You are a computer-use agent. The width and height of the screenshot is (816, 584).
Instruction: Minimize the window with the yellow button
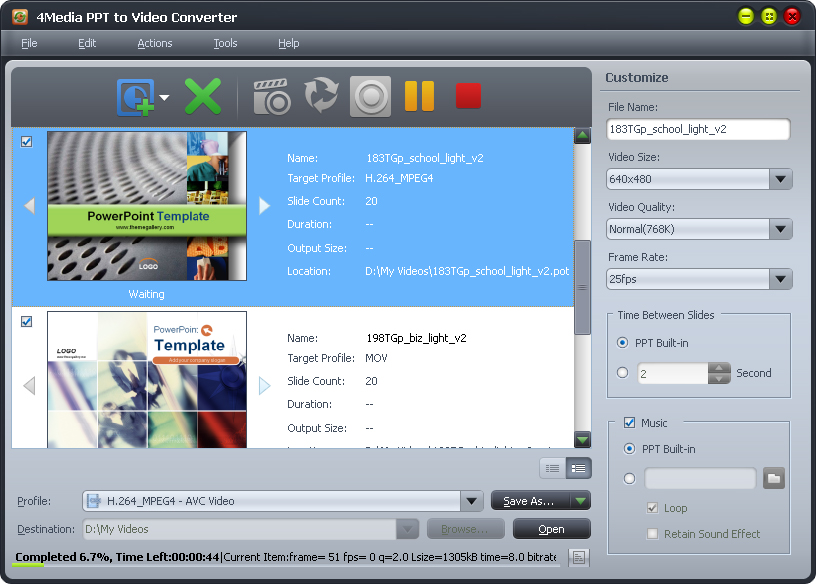746,17
